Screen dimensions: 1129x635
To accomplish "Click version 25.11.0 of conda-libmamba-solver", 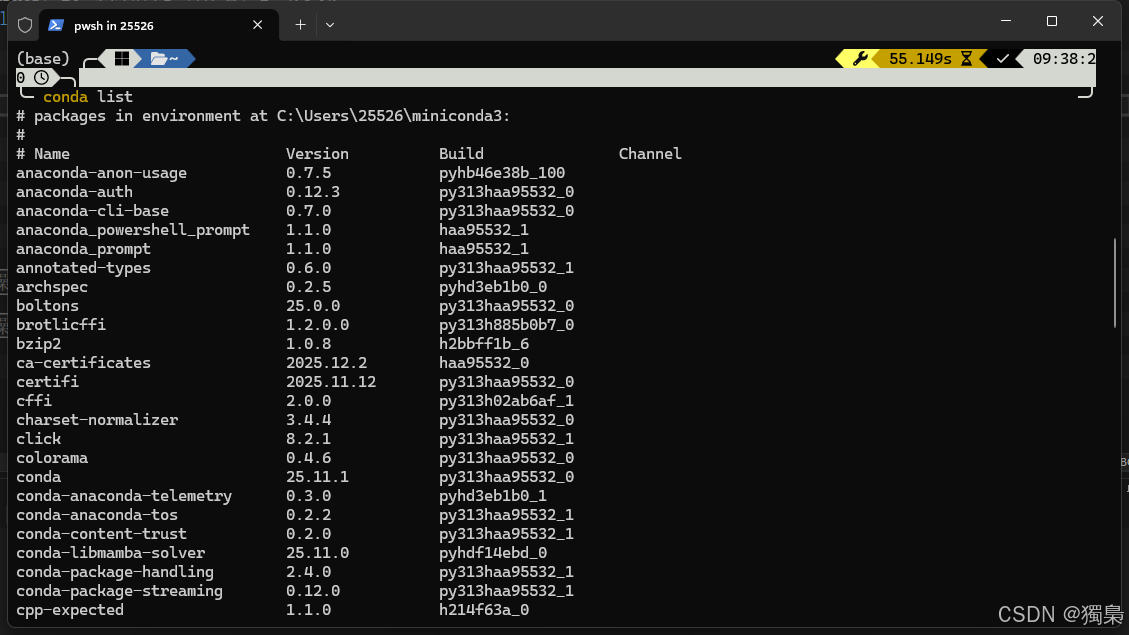I will click(x=318, y=553).
